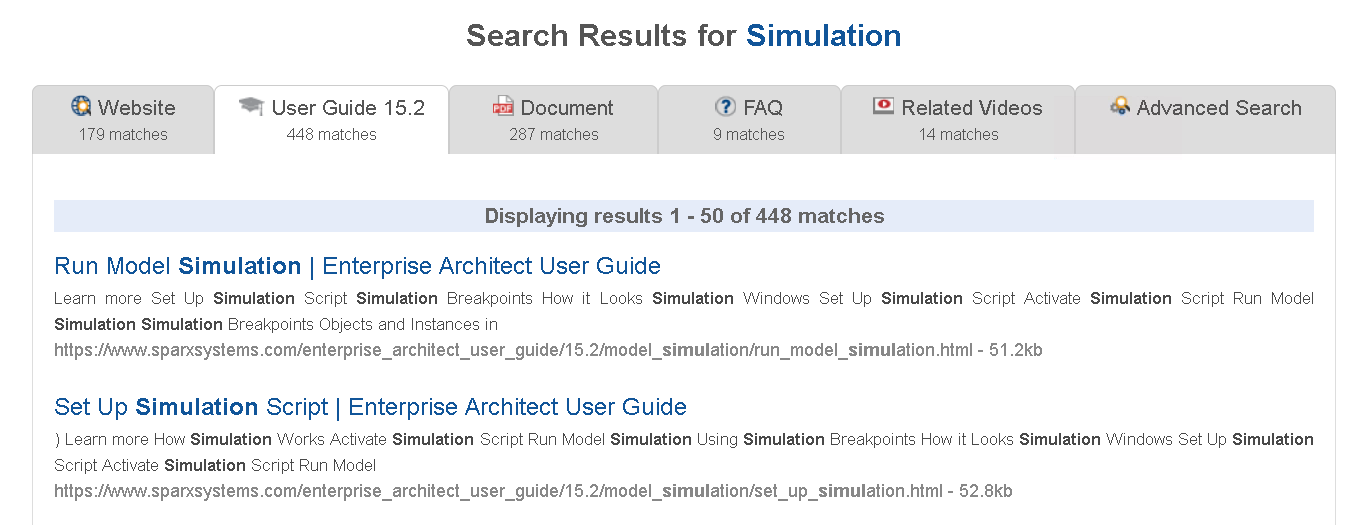Click the Run Model Simulation description snippet
Image resolution: width=1354 pixels, height=525 pixels.
click(x=684, y=311)
